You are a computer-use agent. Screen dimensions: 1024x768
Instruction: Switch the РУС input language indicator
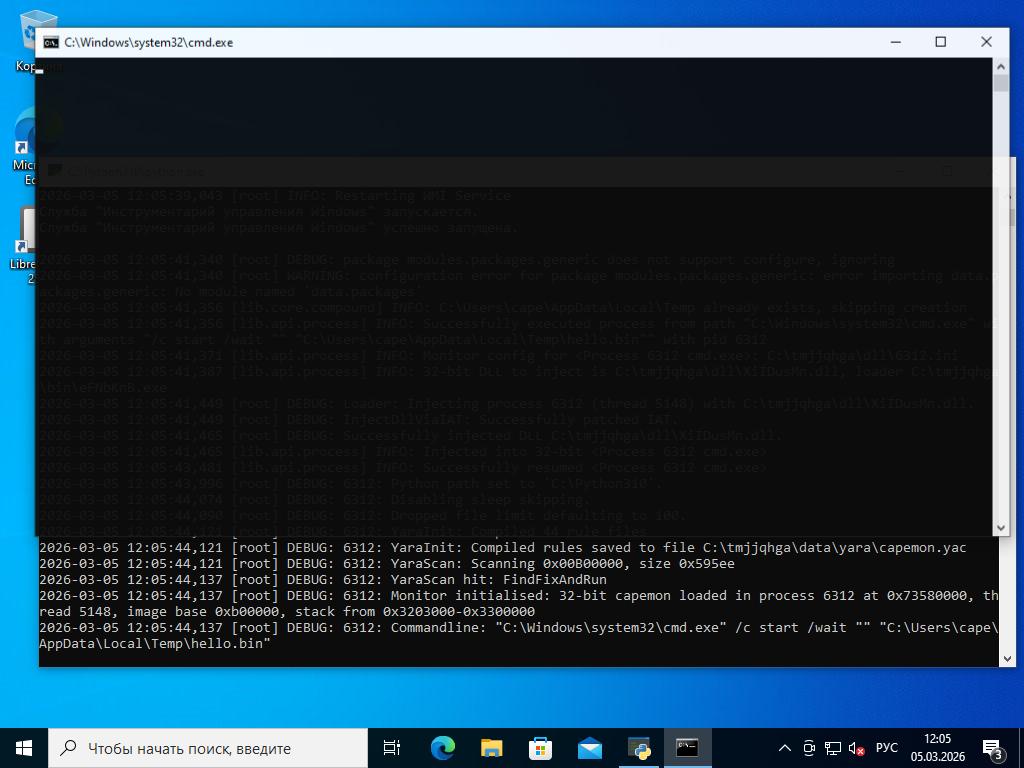coord(886,748)
